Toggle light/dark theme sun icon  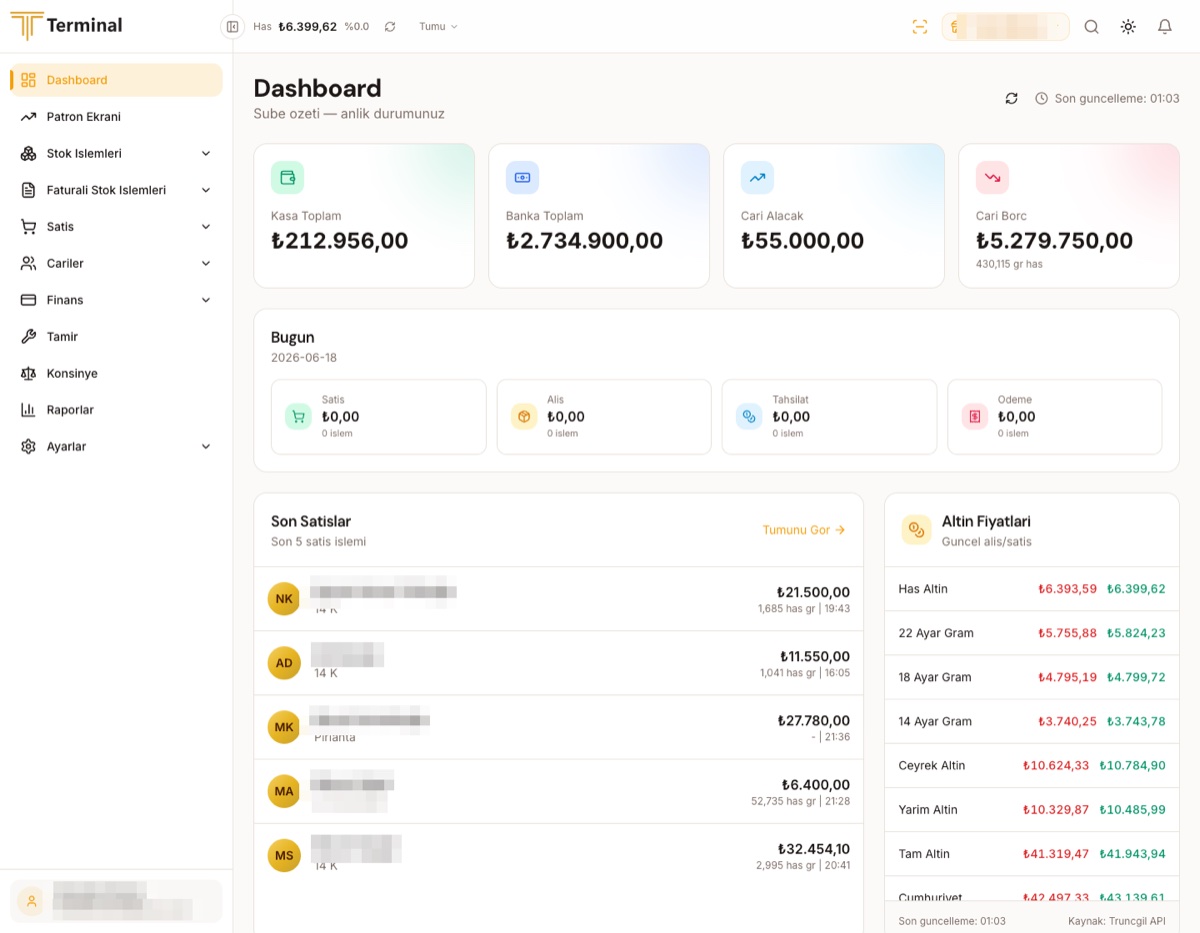coord(1128,27)
